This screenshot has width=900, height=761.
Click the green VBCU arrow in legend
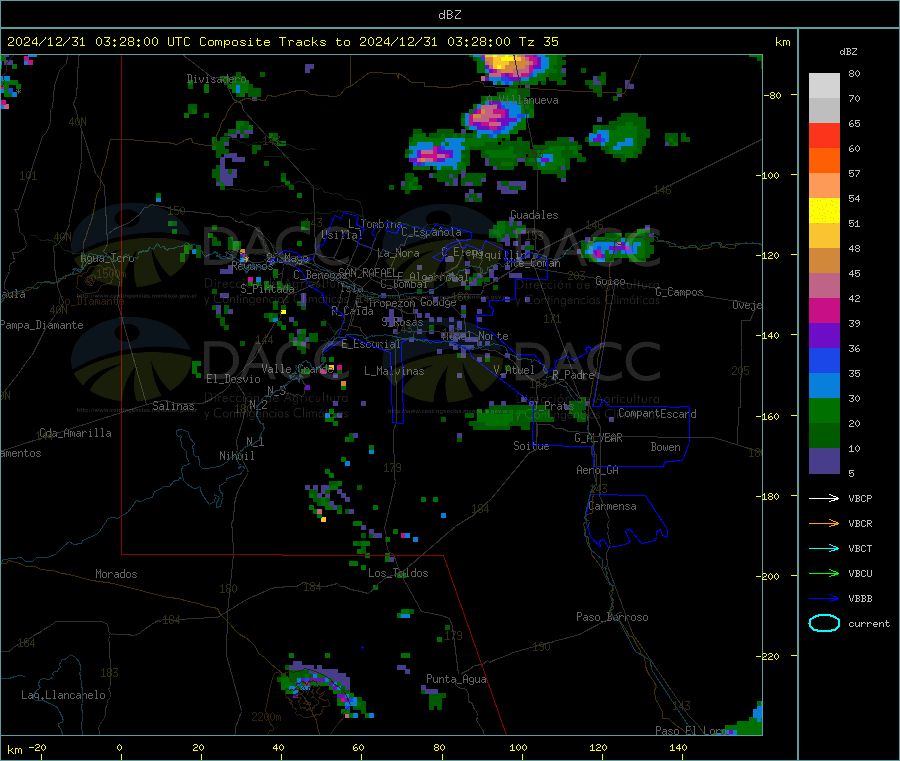pos(824,573)
